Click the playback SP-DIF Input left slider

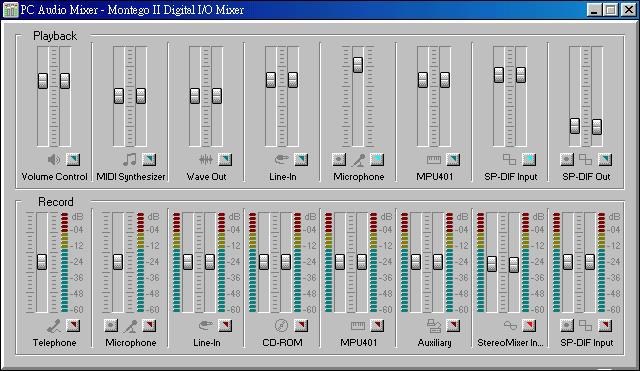click(x=499, y=75)
